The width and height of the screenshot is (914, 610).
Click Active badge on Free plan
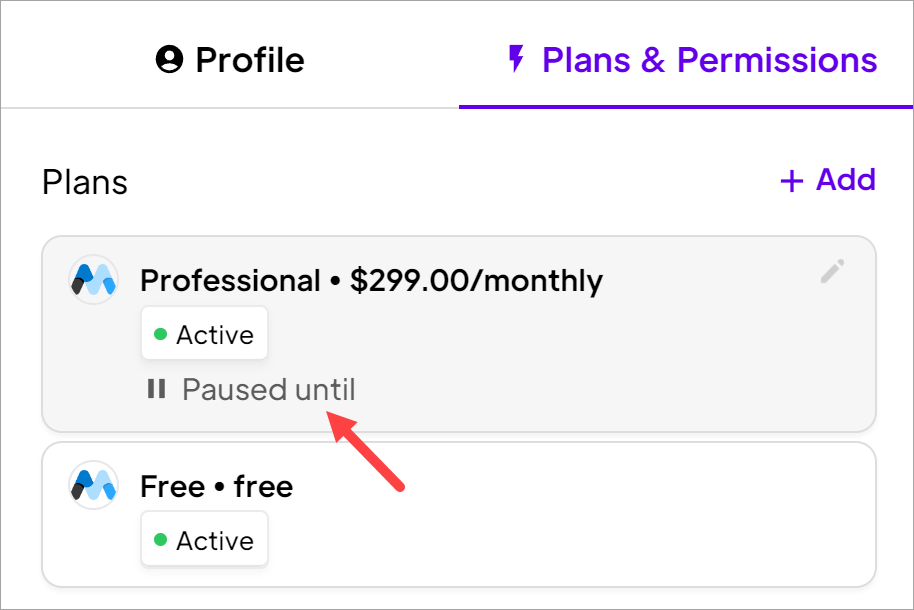click(x=205, y=539)
